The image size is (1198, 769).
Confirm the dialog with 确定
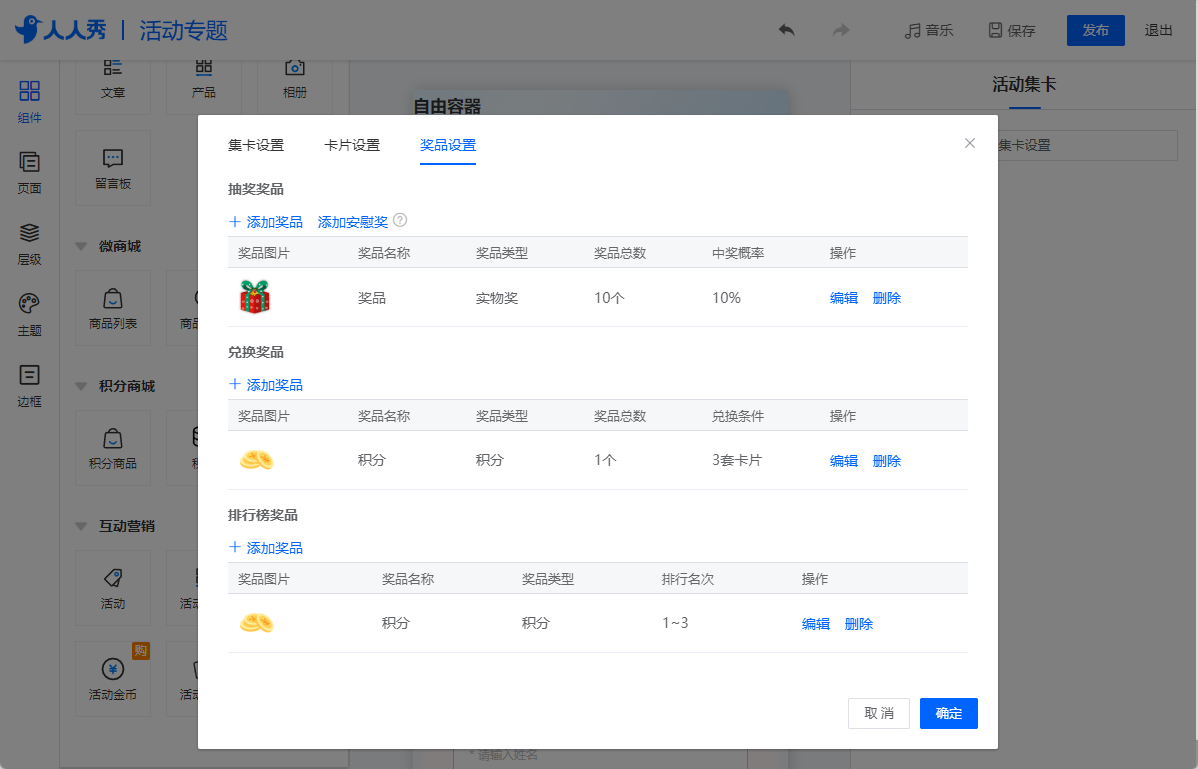949,713
